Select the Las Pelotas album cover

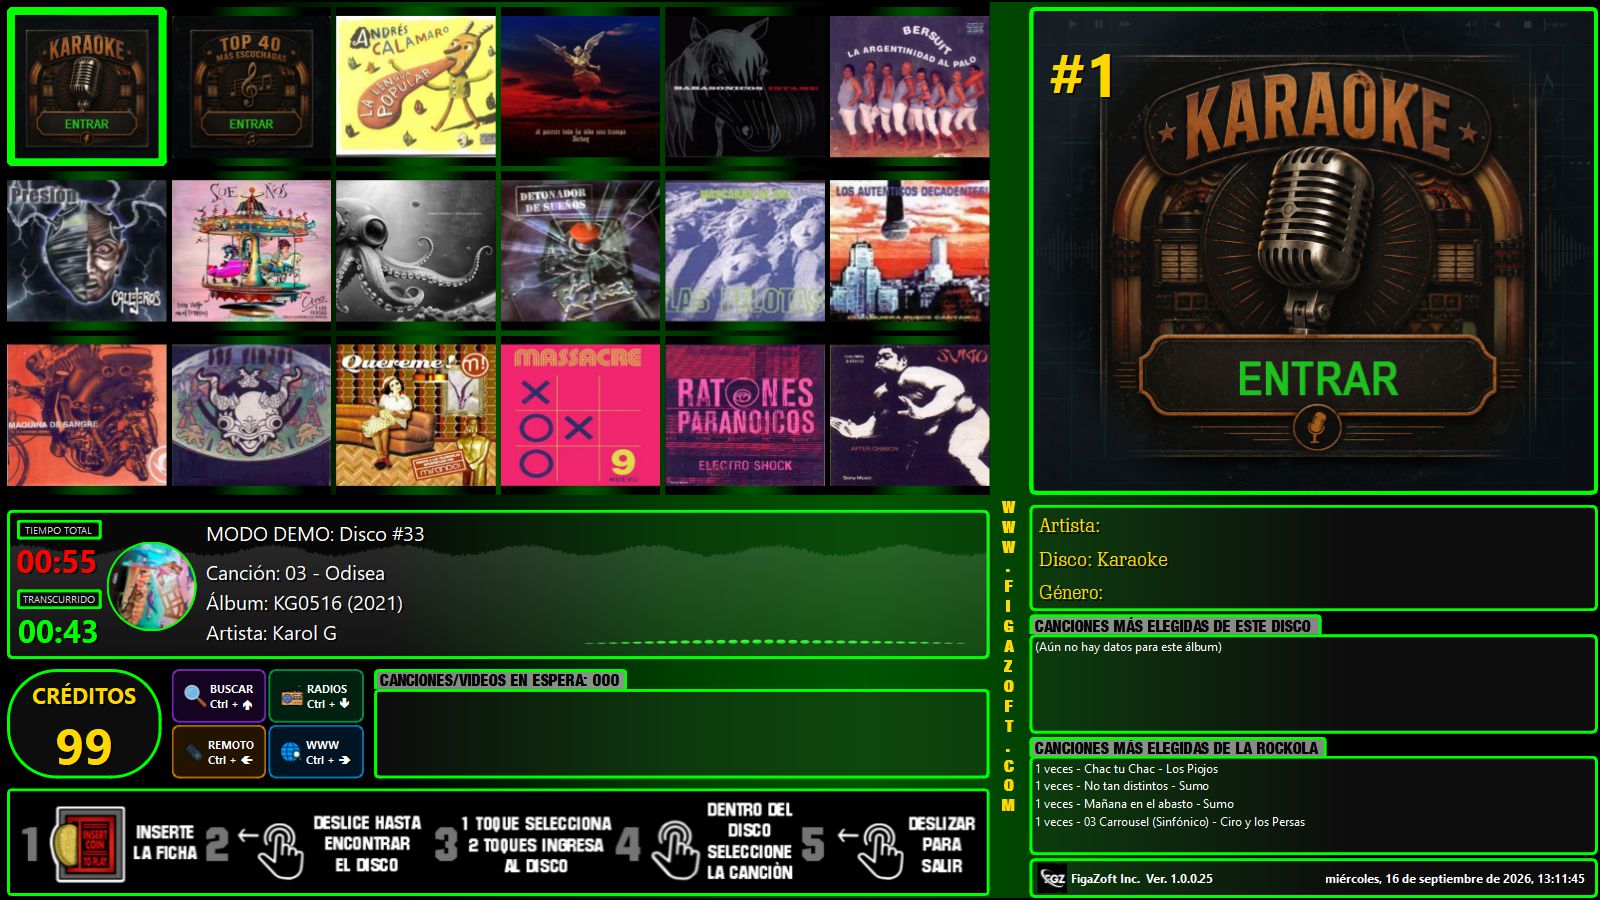pyautogui.click(x=745, y=251)
